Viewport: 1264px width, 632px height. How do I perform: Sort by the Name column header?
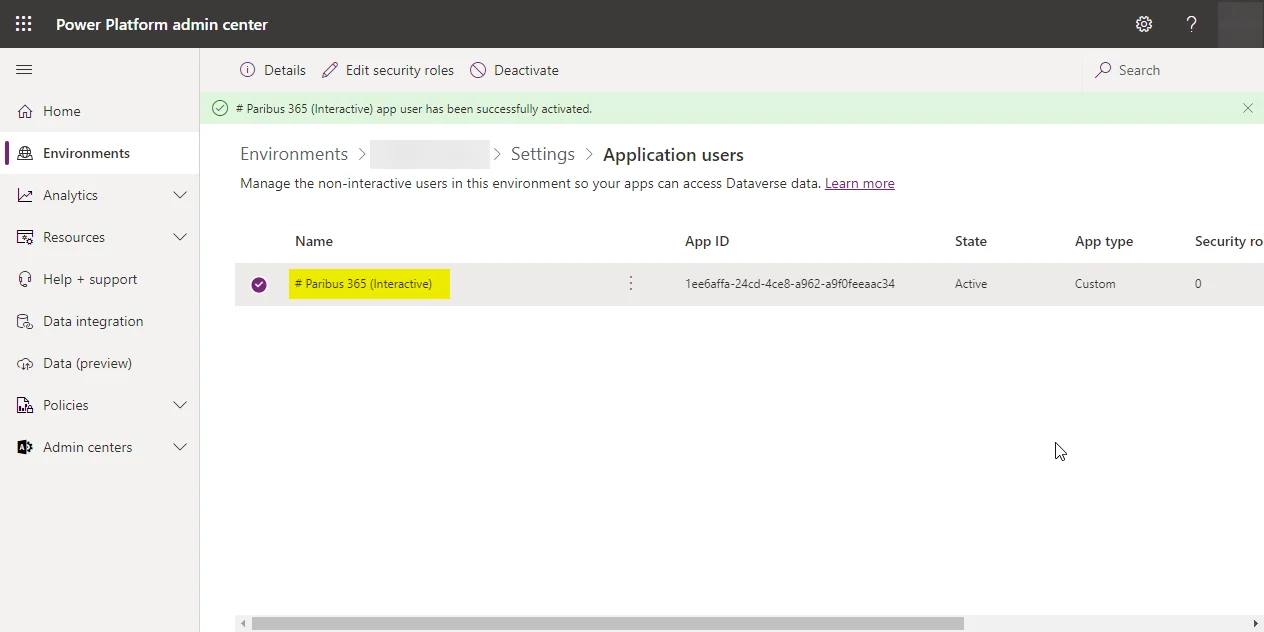[x=314, y=241]
